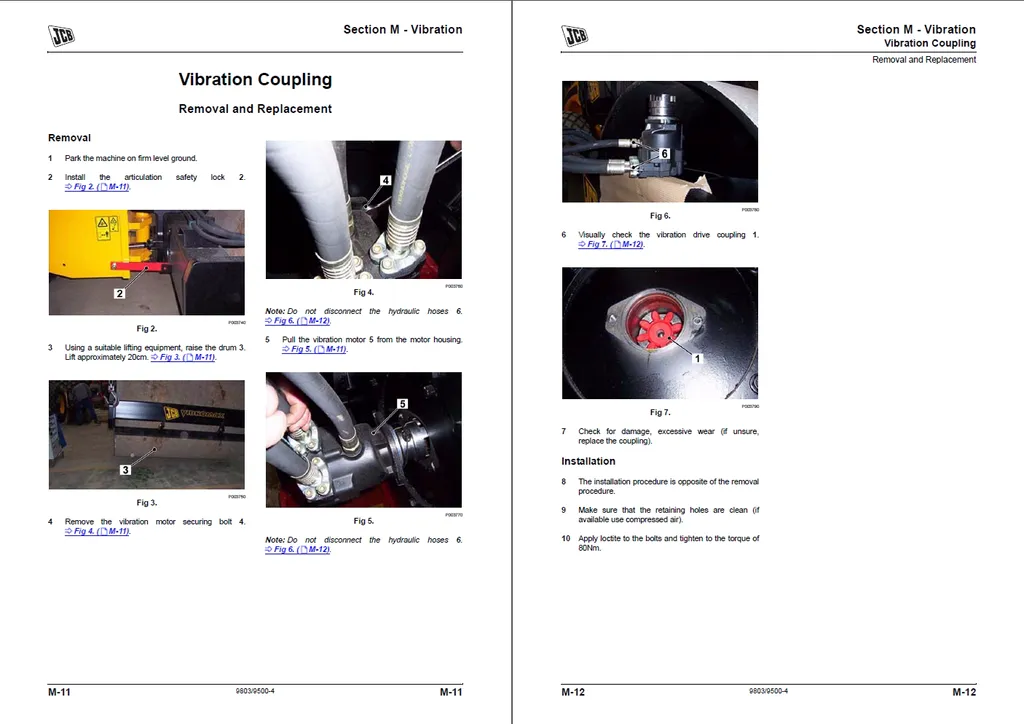Select the Fig 3 raised drum photo
Viewport: 1024px width, 724px height.
pyautogui.click(x=147, y=435)
